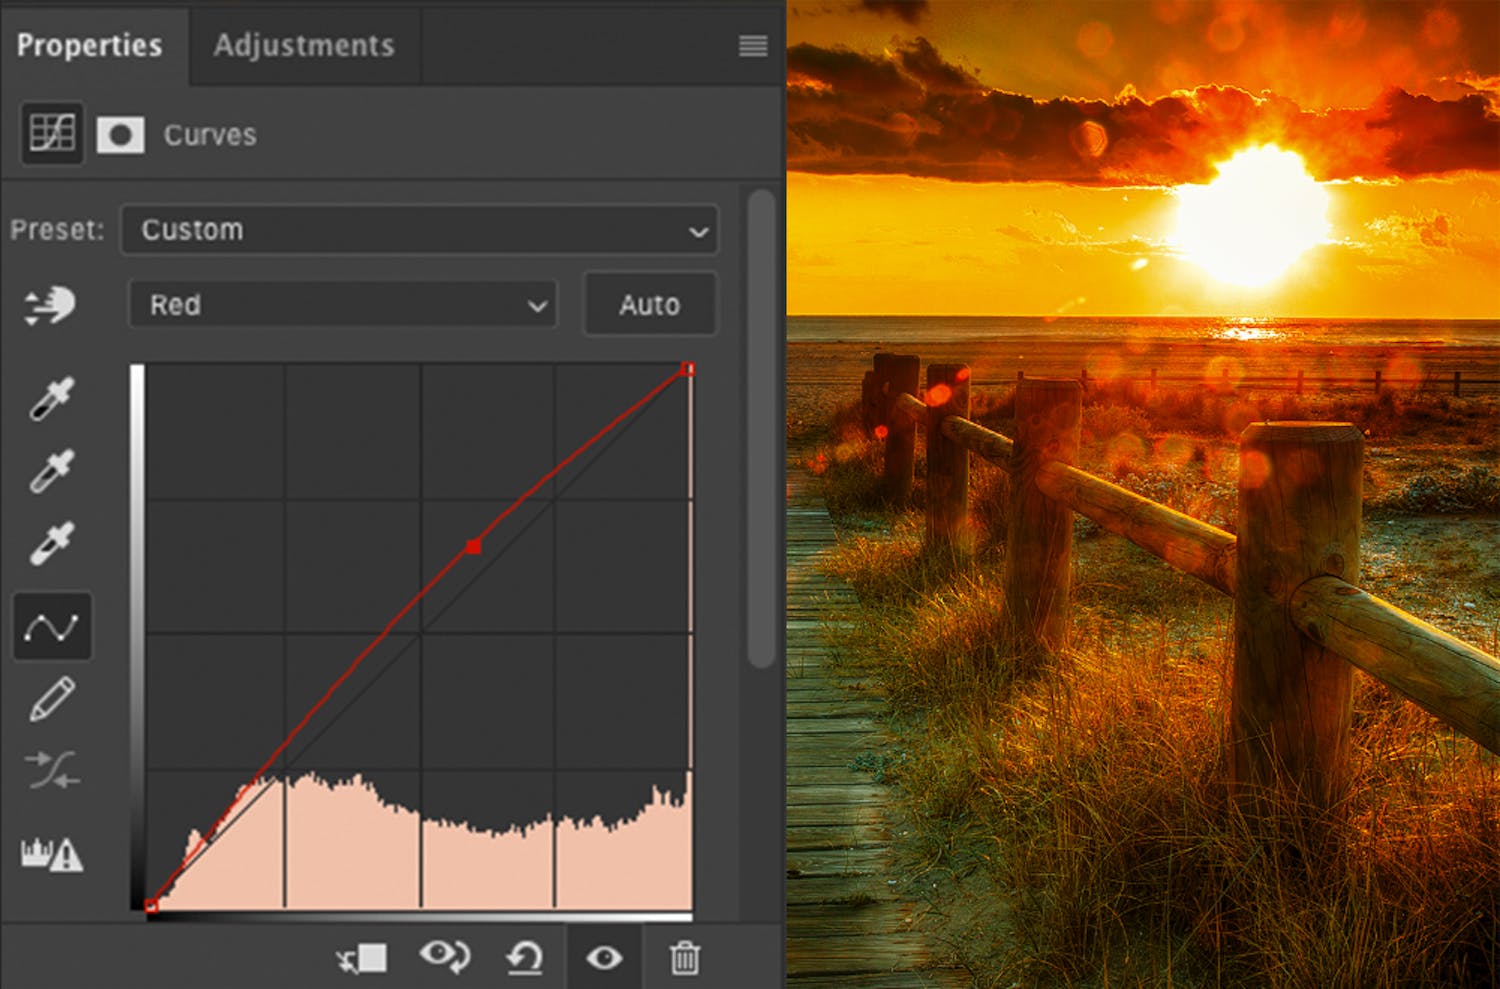Reset the Curves adjustment to defaults

point(524,956)
